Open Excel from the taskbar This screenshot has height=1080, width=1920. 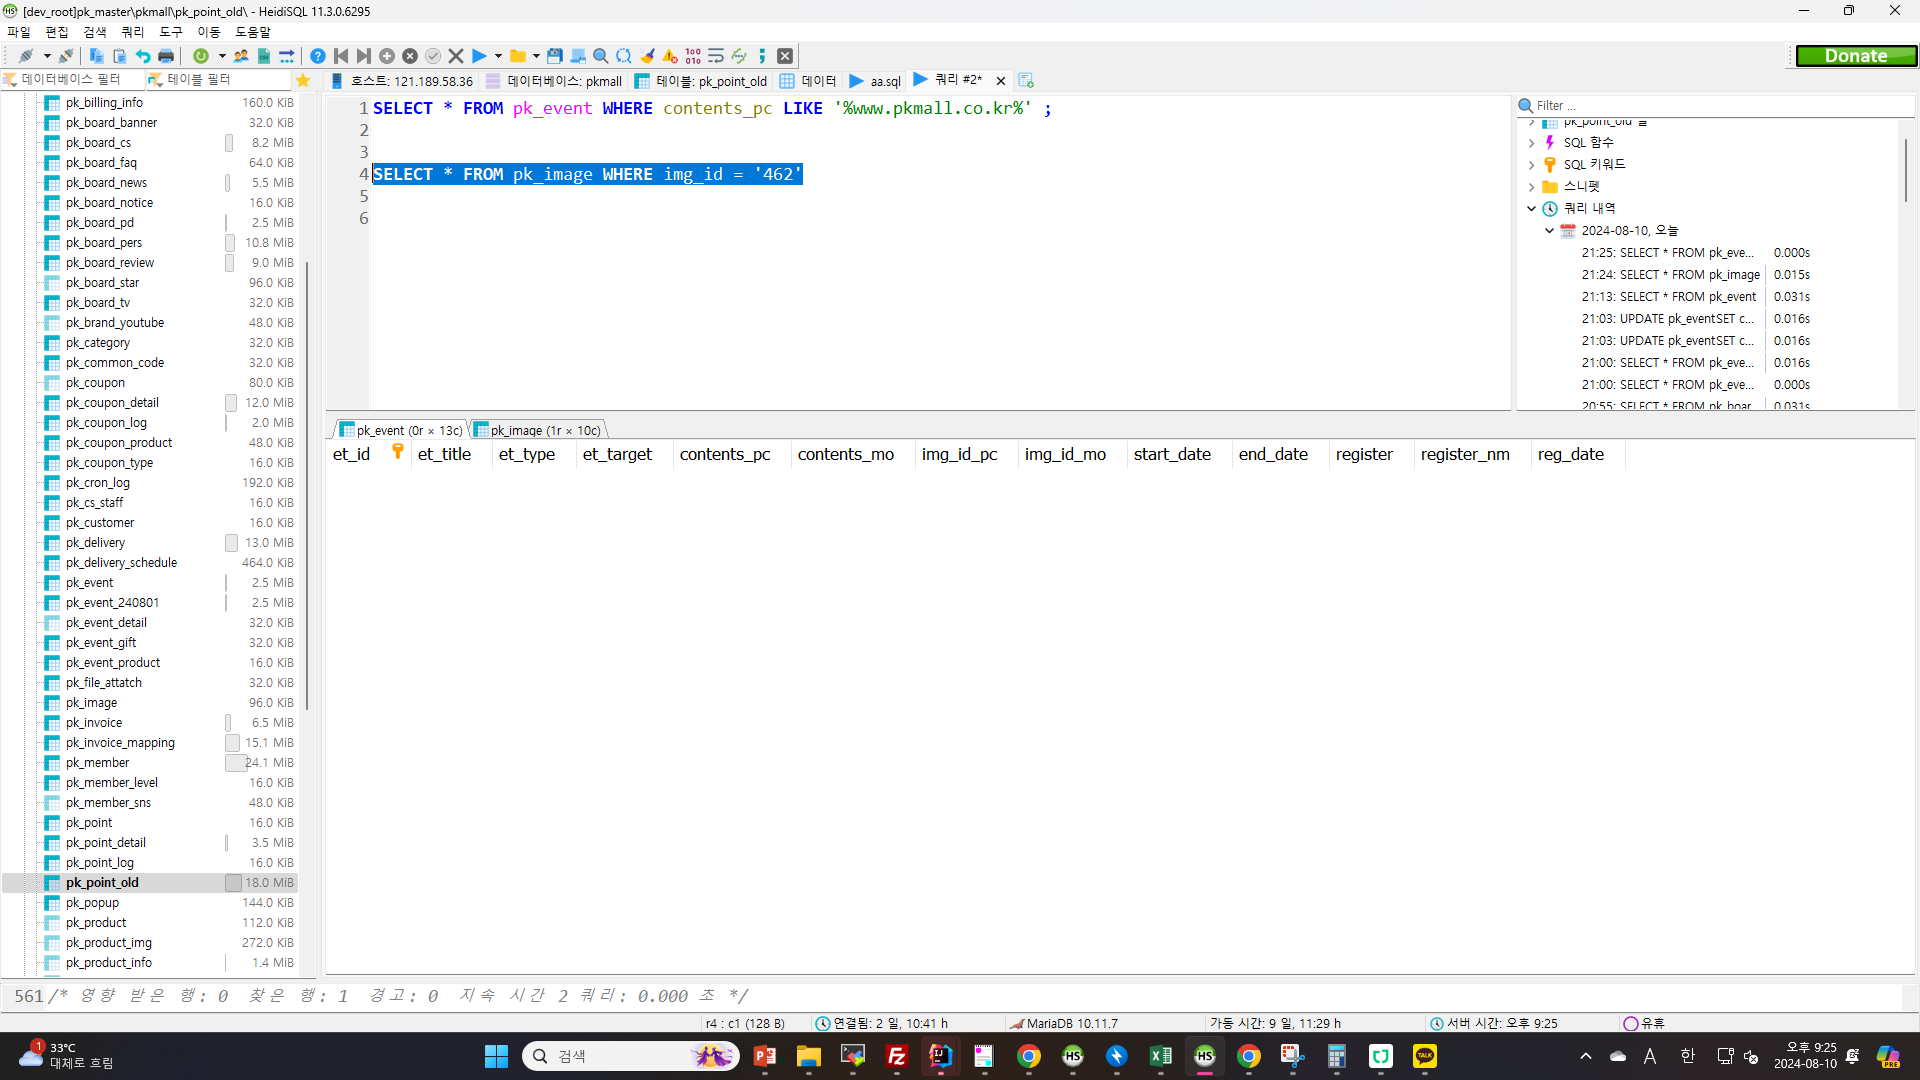point(1160,1056)
